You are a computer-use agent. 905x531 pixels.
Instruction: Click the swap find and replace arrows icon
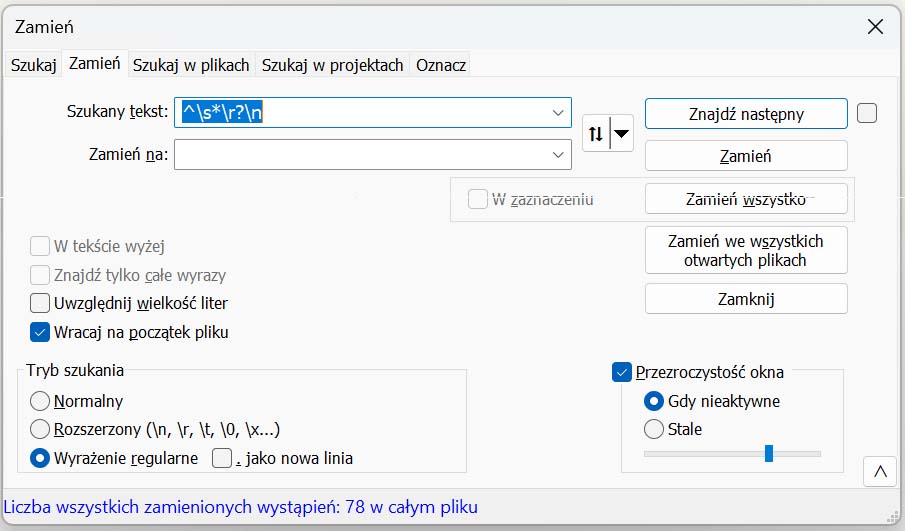coord(597,133)
